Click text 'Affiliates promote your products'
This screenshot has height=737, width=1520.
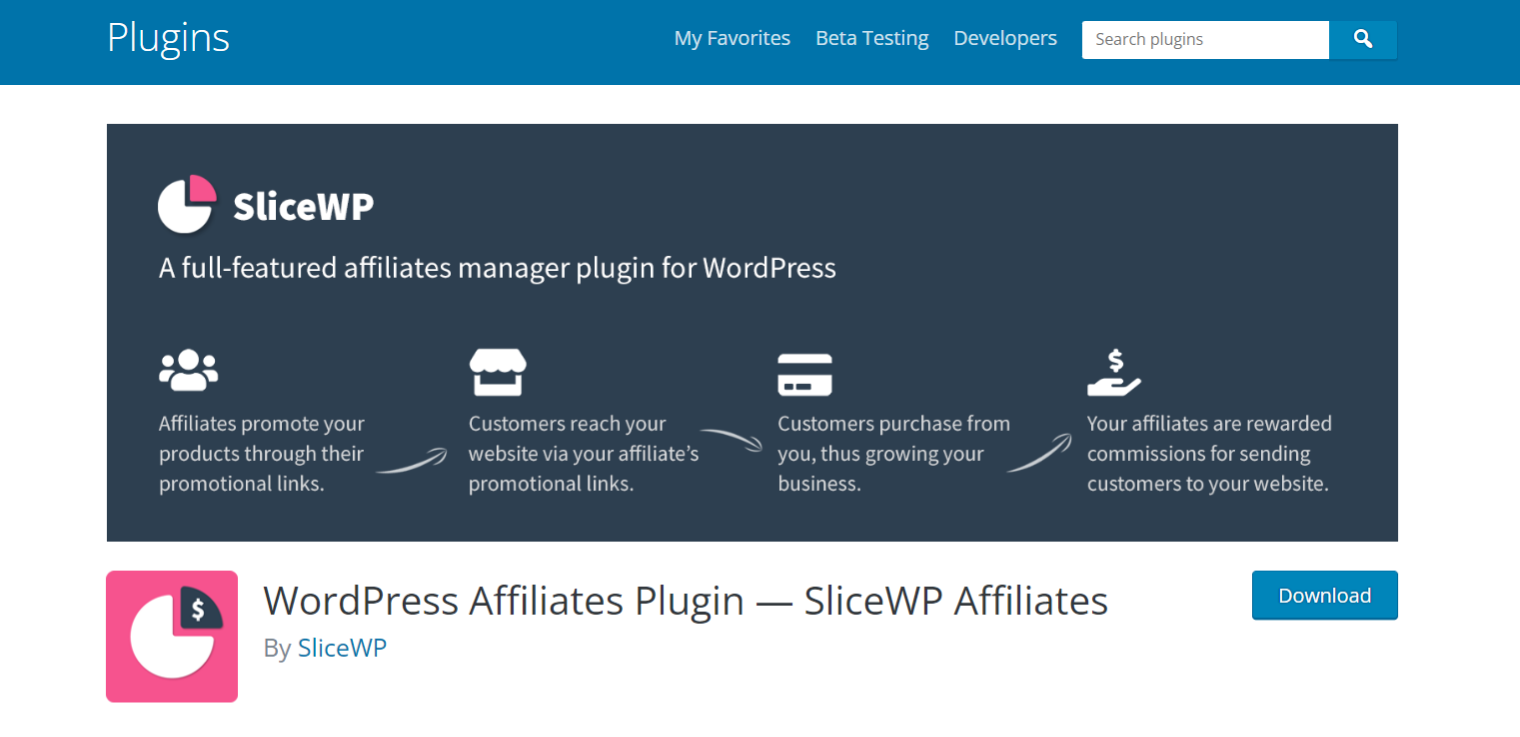(262, 454)
